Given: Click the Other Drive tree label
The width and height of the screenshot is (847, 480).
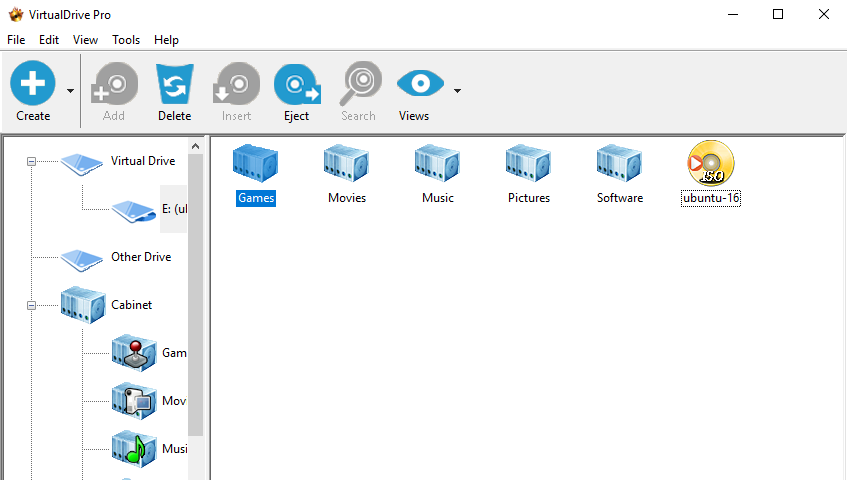Looking at the screenshot, I should (x=141, y=257).
